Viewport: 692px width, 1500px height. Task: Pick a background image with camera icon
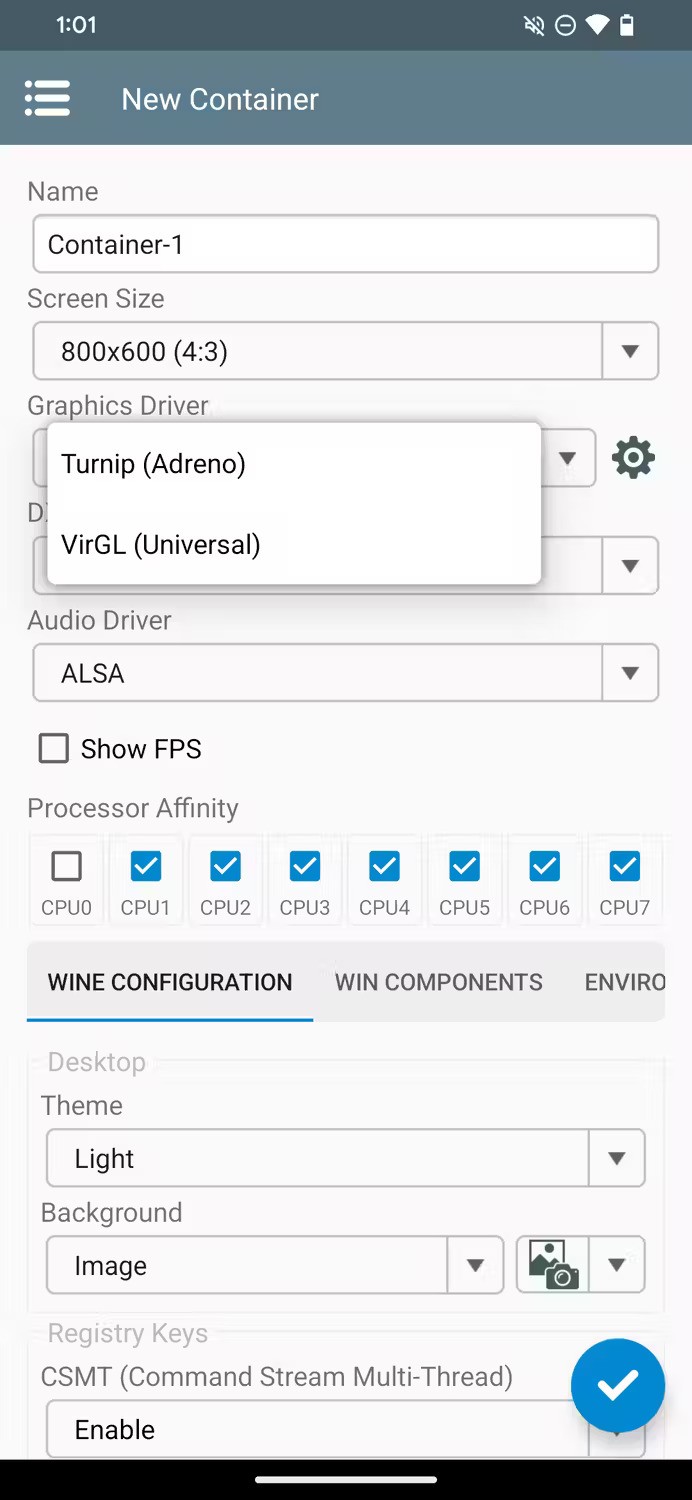click(553, 1265)
